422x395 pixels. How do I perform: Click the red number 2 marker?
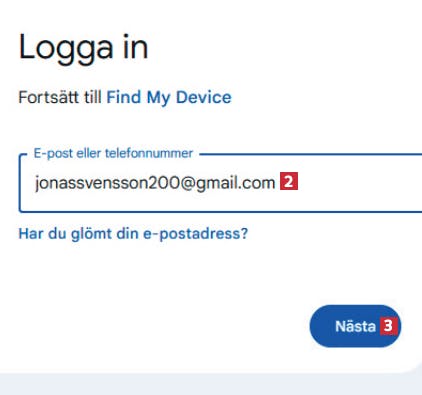[x=289, y=182]
